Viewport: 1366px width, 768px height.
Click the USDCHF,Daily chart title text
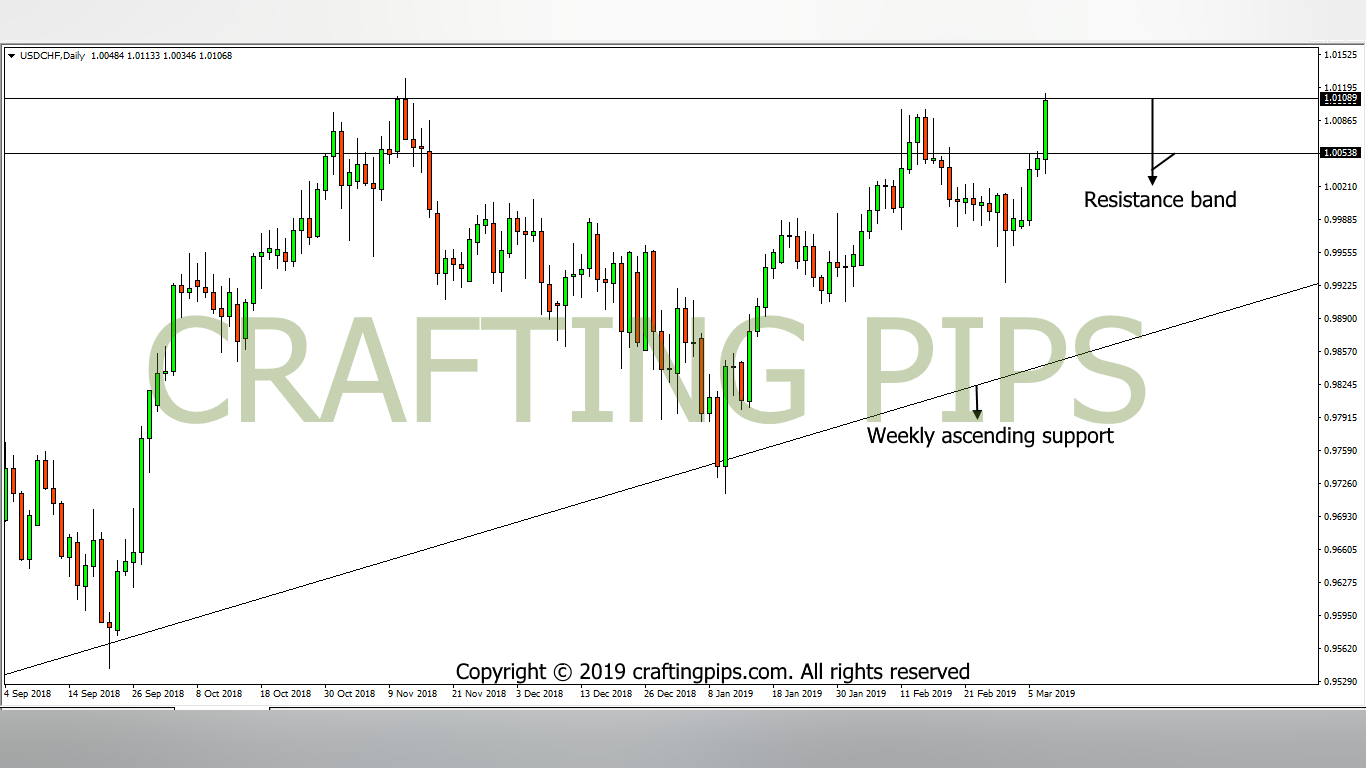click(51, 56)
